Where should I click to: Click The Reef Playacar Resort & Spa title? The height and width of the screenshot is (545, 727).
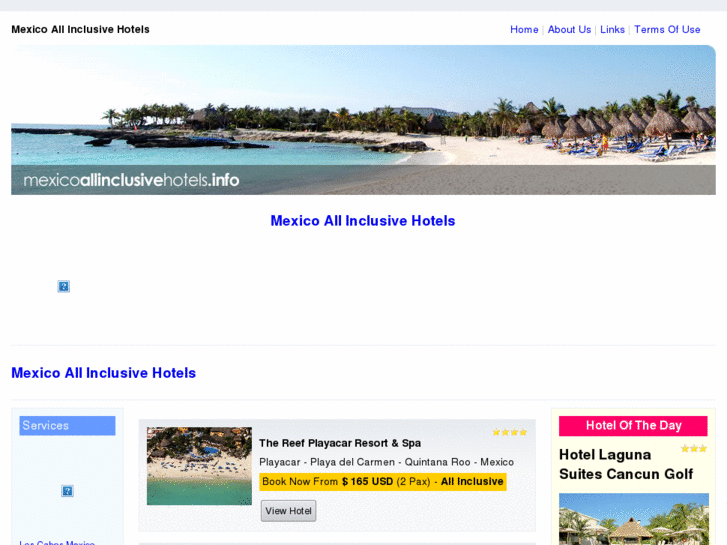click(x=340, y=443)
